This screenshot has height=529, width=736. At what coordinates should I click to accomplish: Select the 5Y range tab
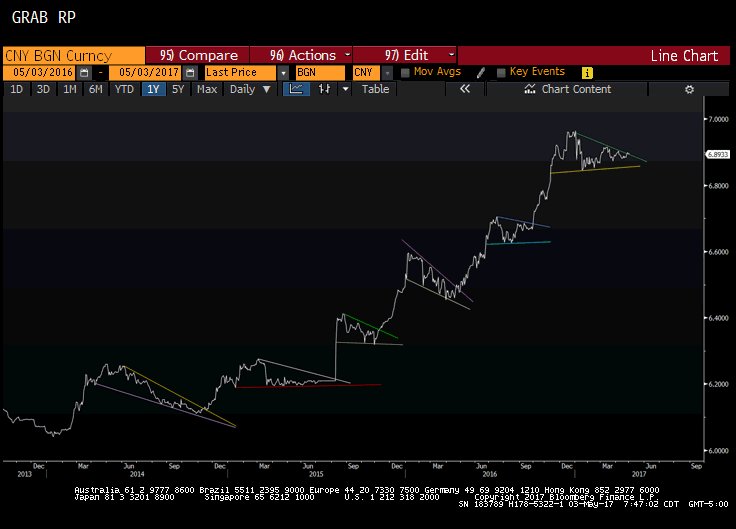pyautogui.click(x=178, y=89)
